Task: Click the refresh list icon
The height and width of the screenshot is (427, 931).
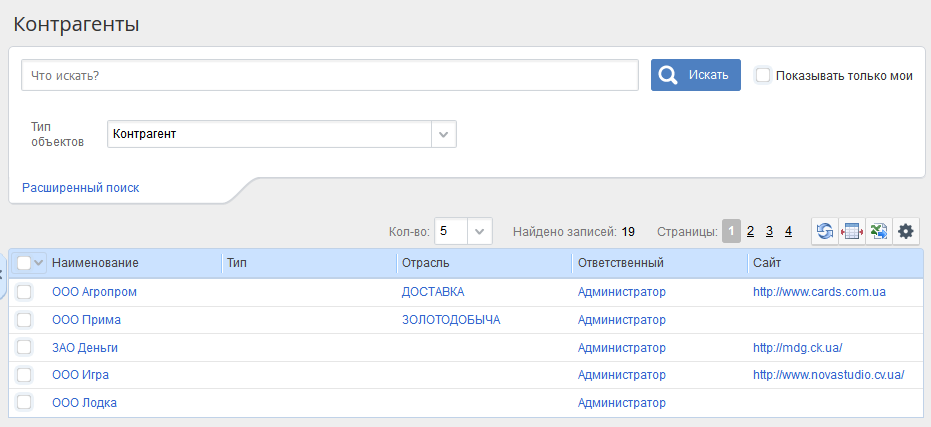Action: click(x=825, y=231)
